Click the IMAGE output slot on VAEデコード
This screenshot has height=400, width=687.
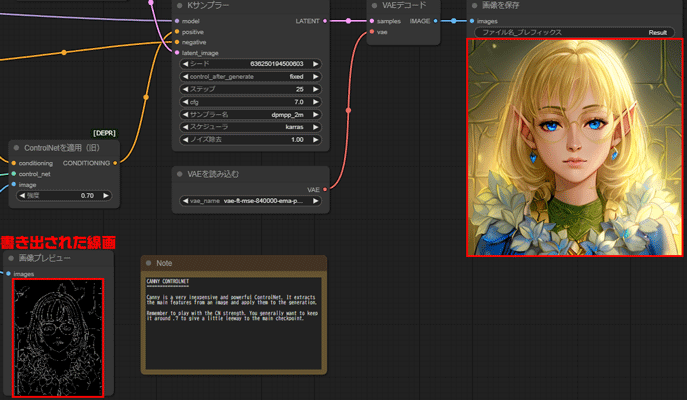435,21
